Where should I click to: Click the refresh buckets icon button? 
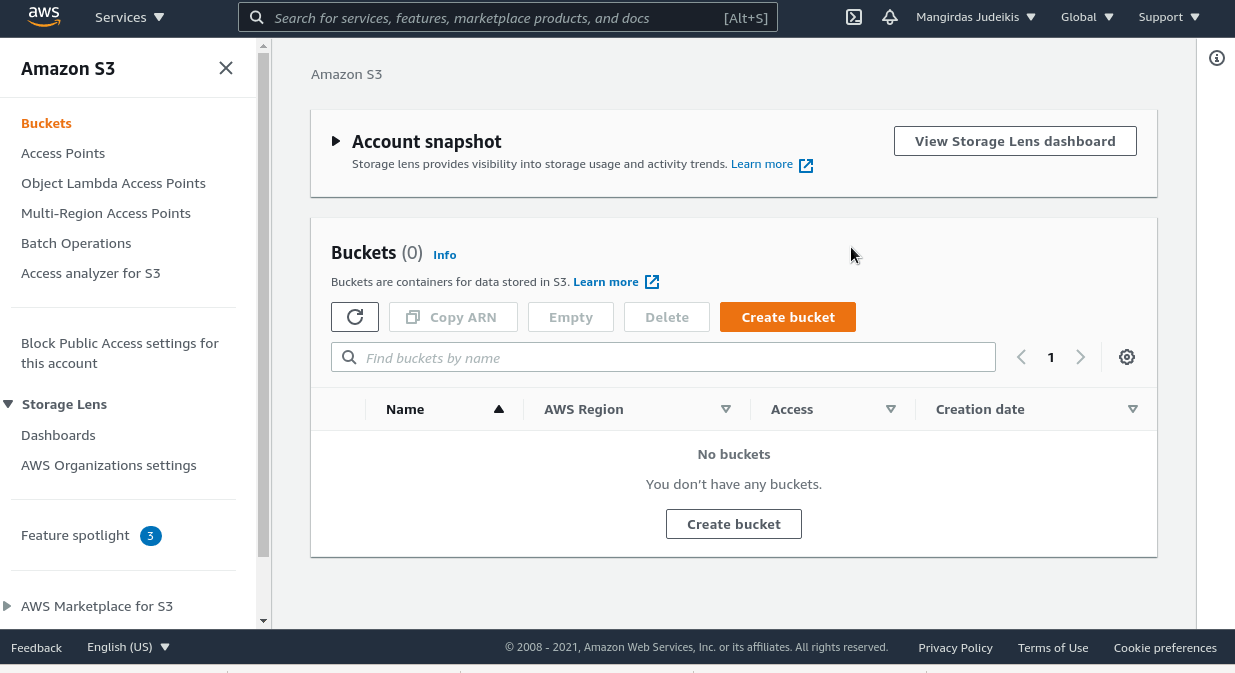(355, 317)
